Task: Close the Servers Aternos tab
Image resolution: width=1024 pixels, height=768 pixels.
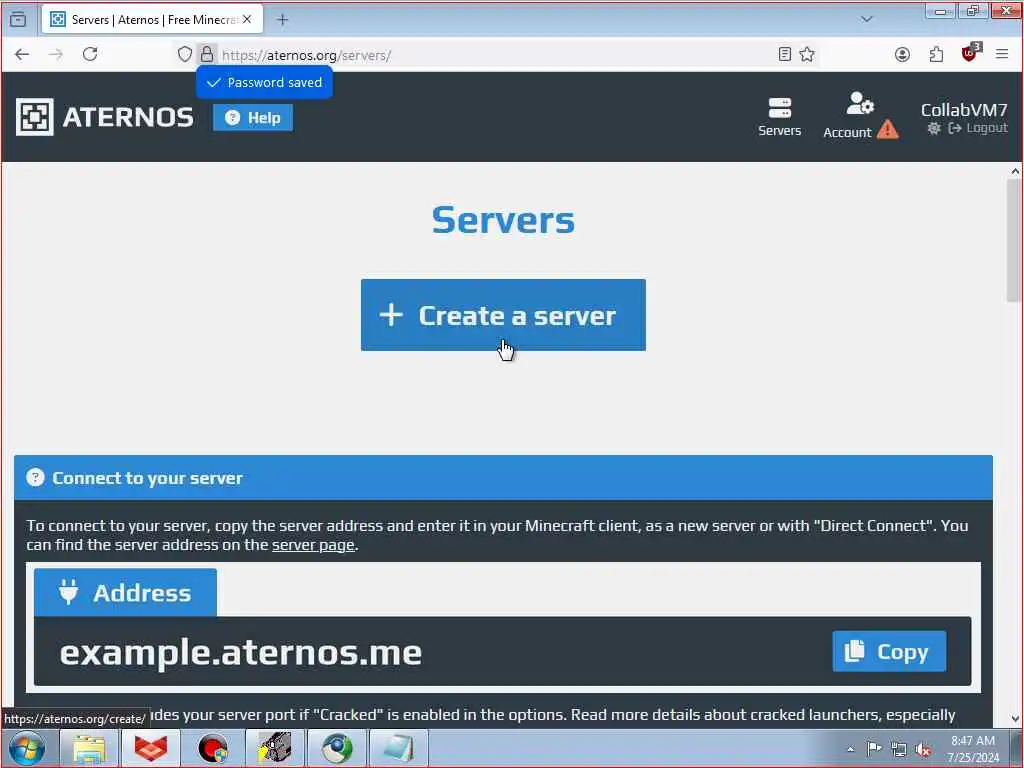Action: (x=247, y=20)
